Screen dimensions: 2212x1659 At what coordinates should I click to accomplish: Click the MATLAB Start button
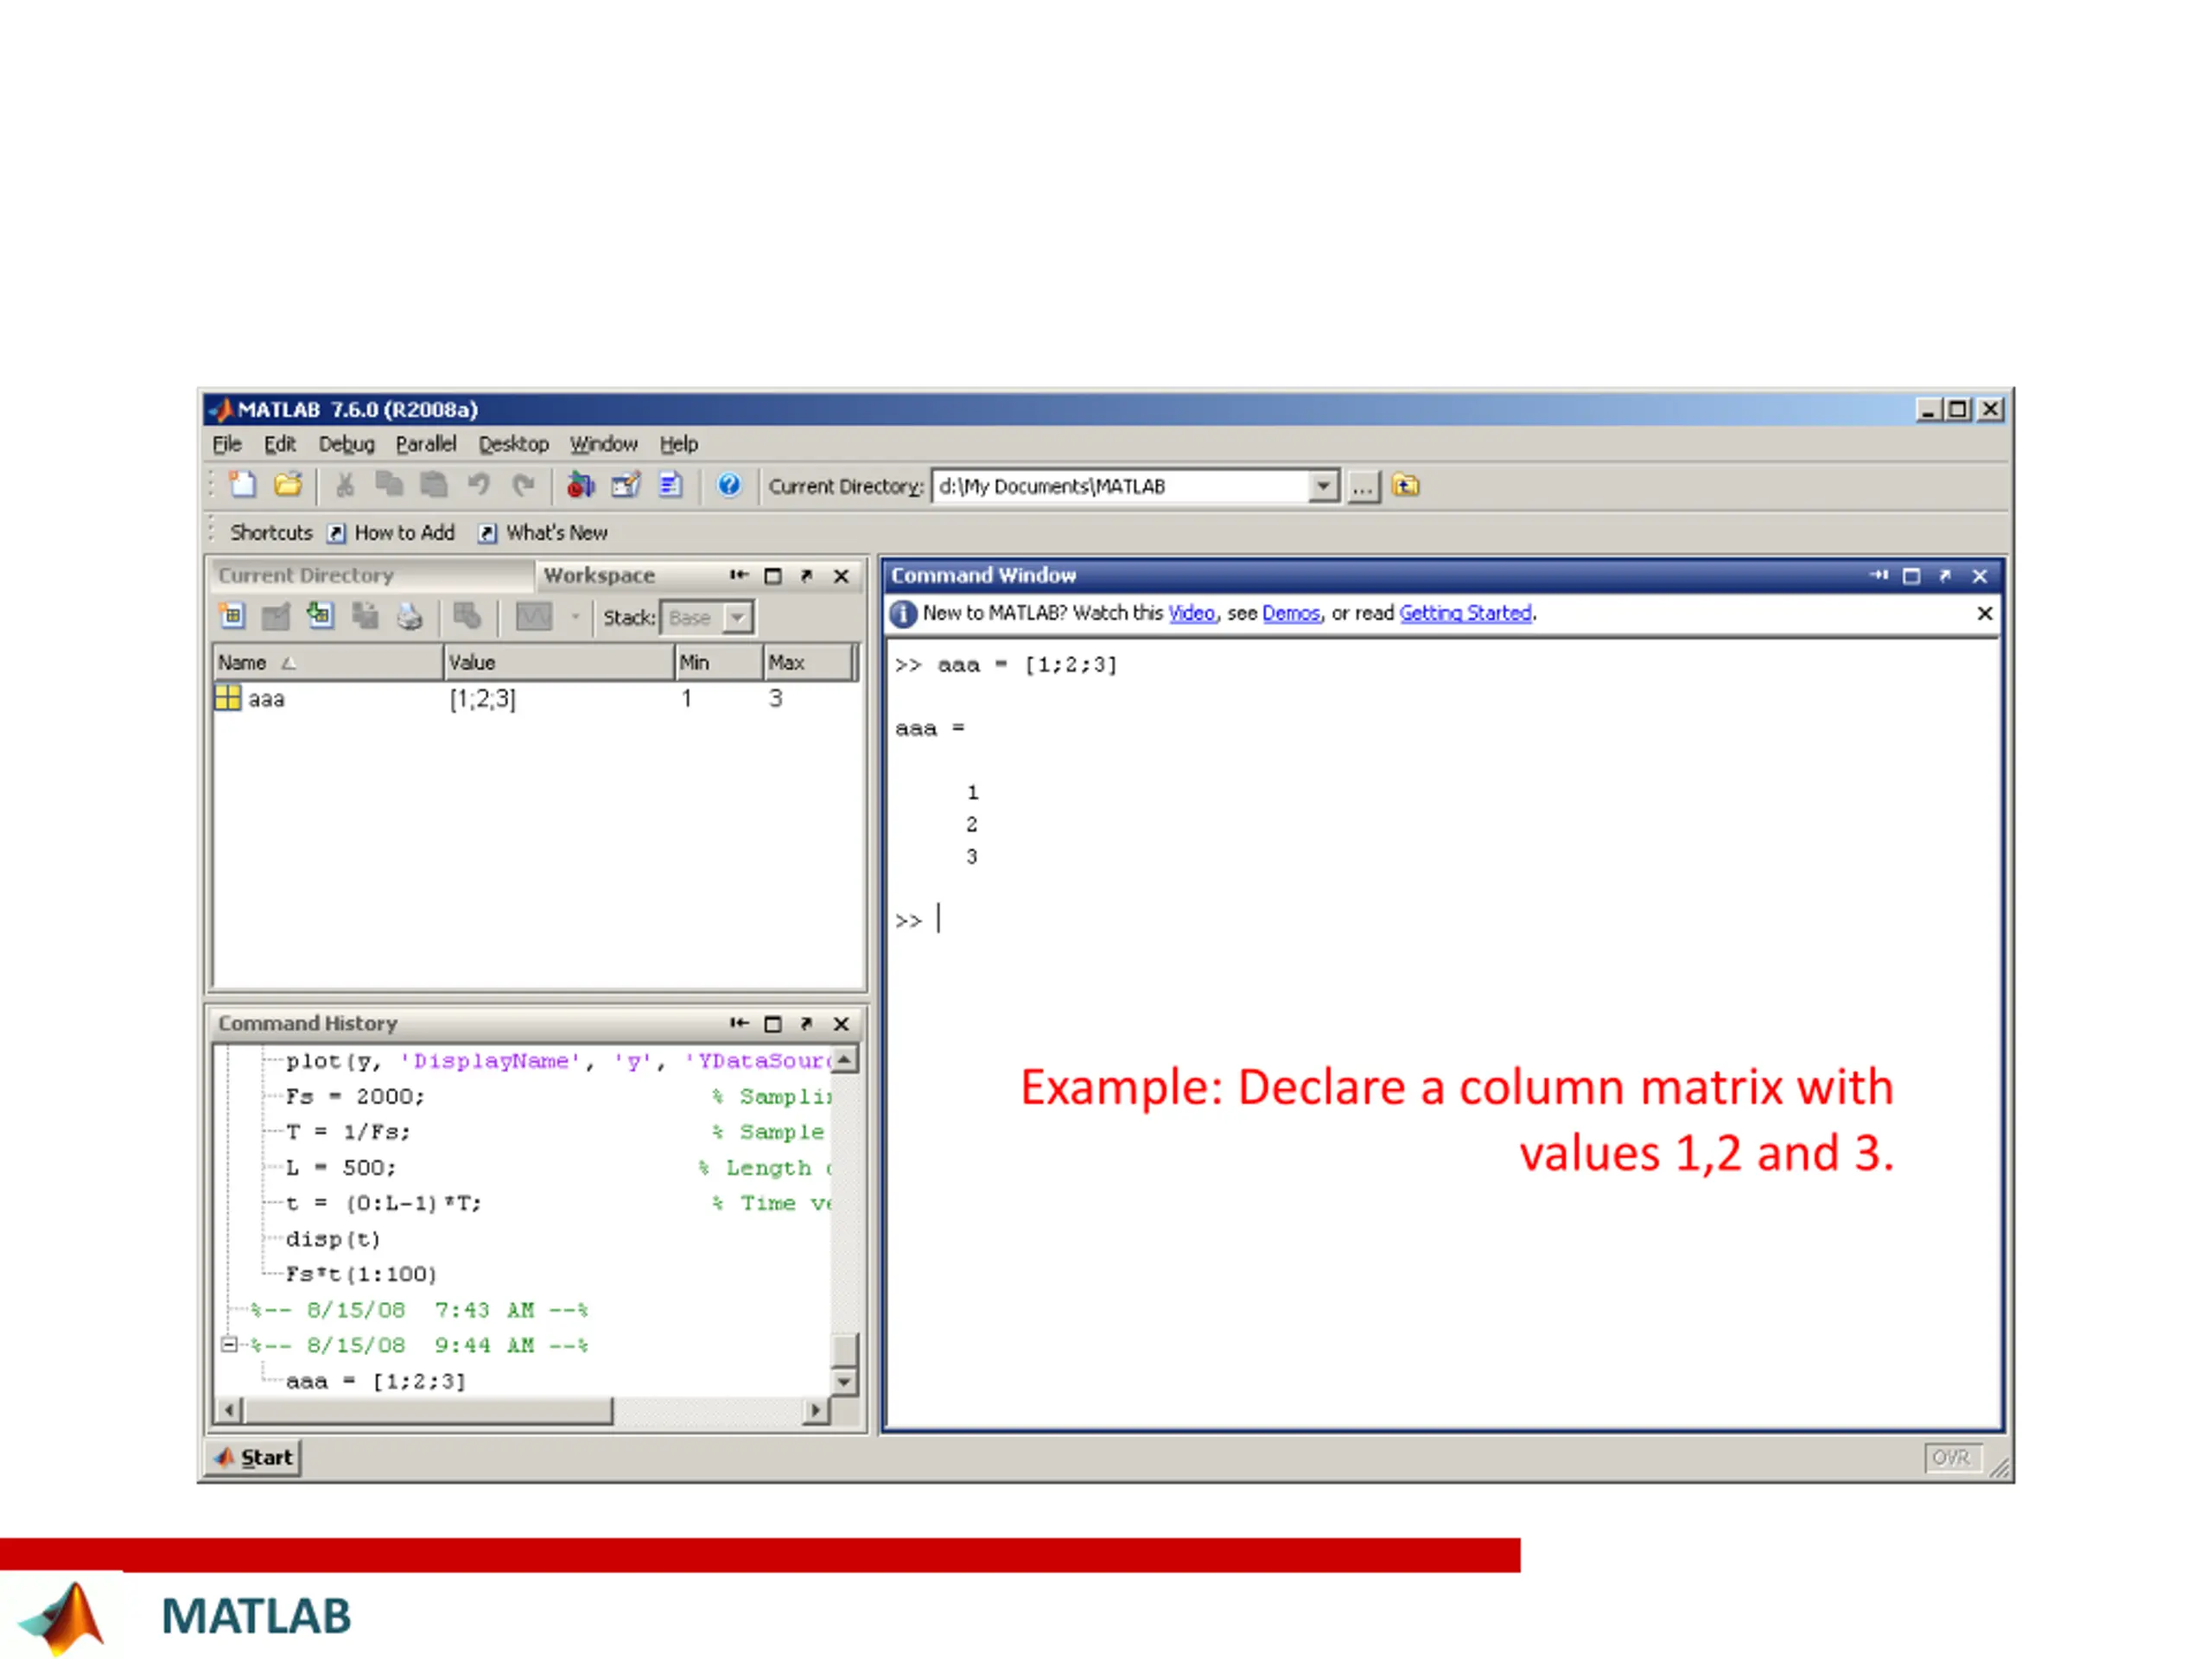pos(254,1457)
